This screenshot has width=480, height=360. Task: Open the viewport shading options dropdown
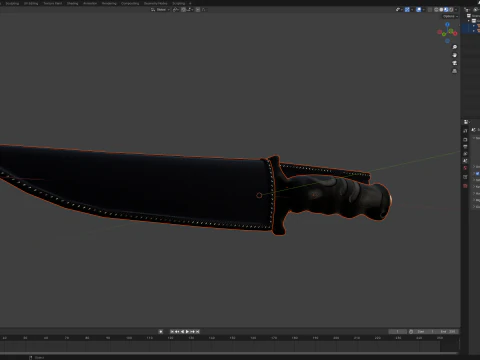(456, 10)
